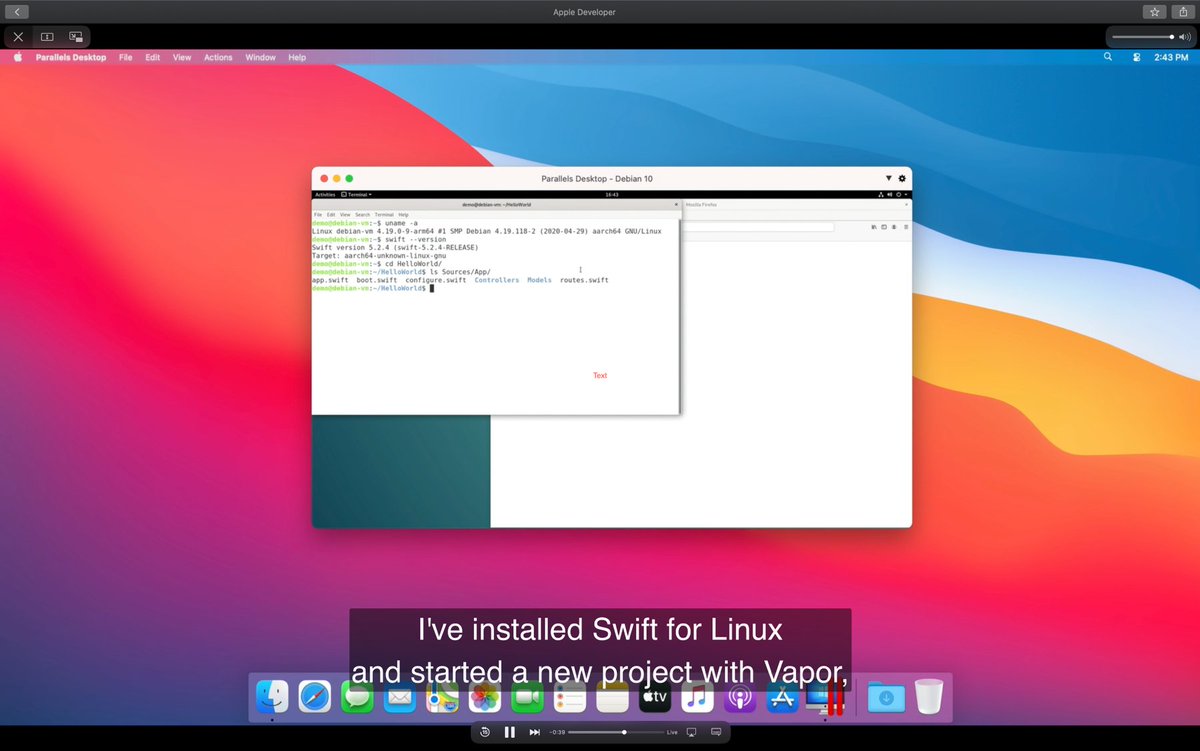Image resolution: width=1200 pixels, height=751 pixels.
Task: Open the Apple menu
Action: pos(17,57)
